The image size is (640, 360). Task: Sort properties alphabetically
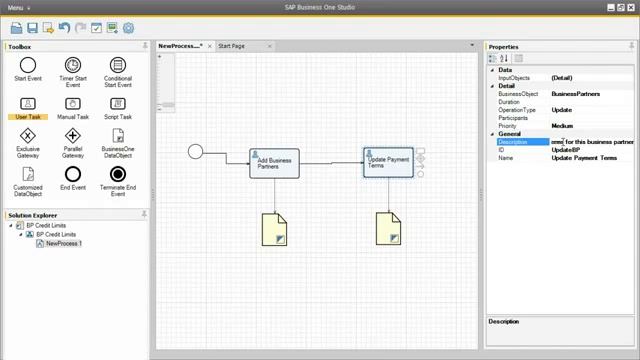click(504, 59)
